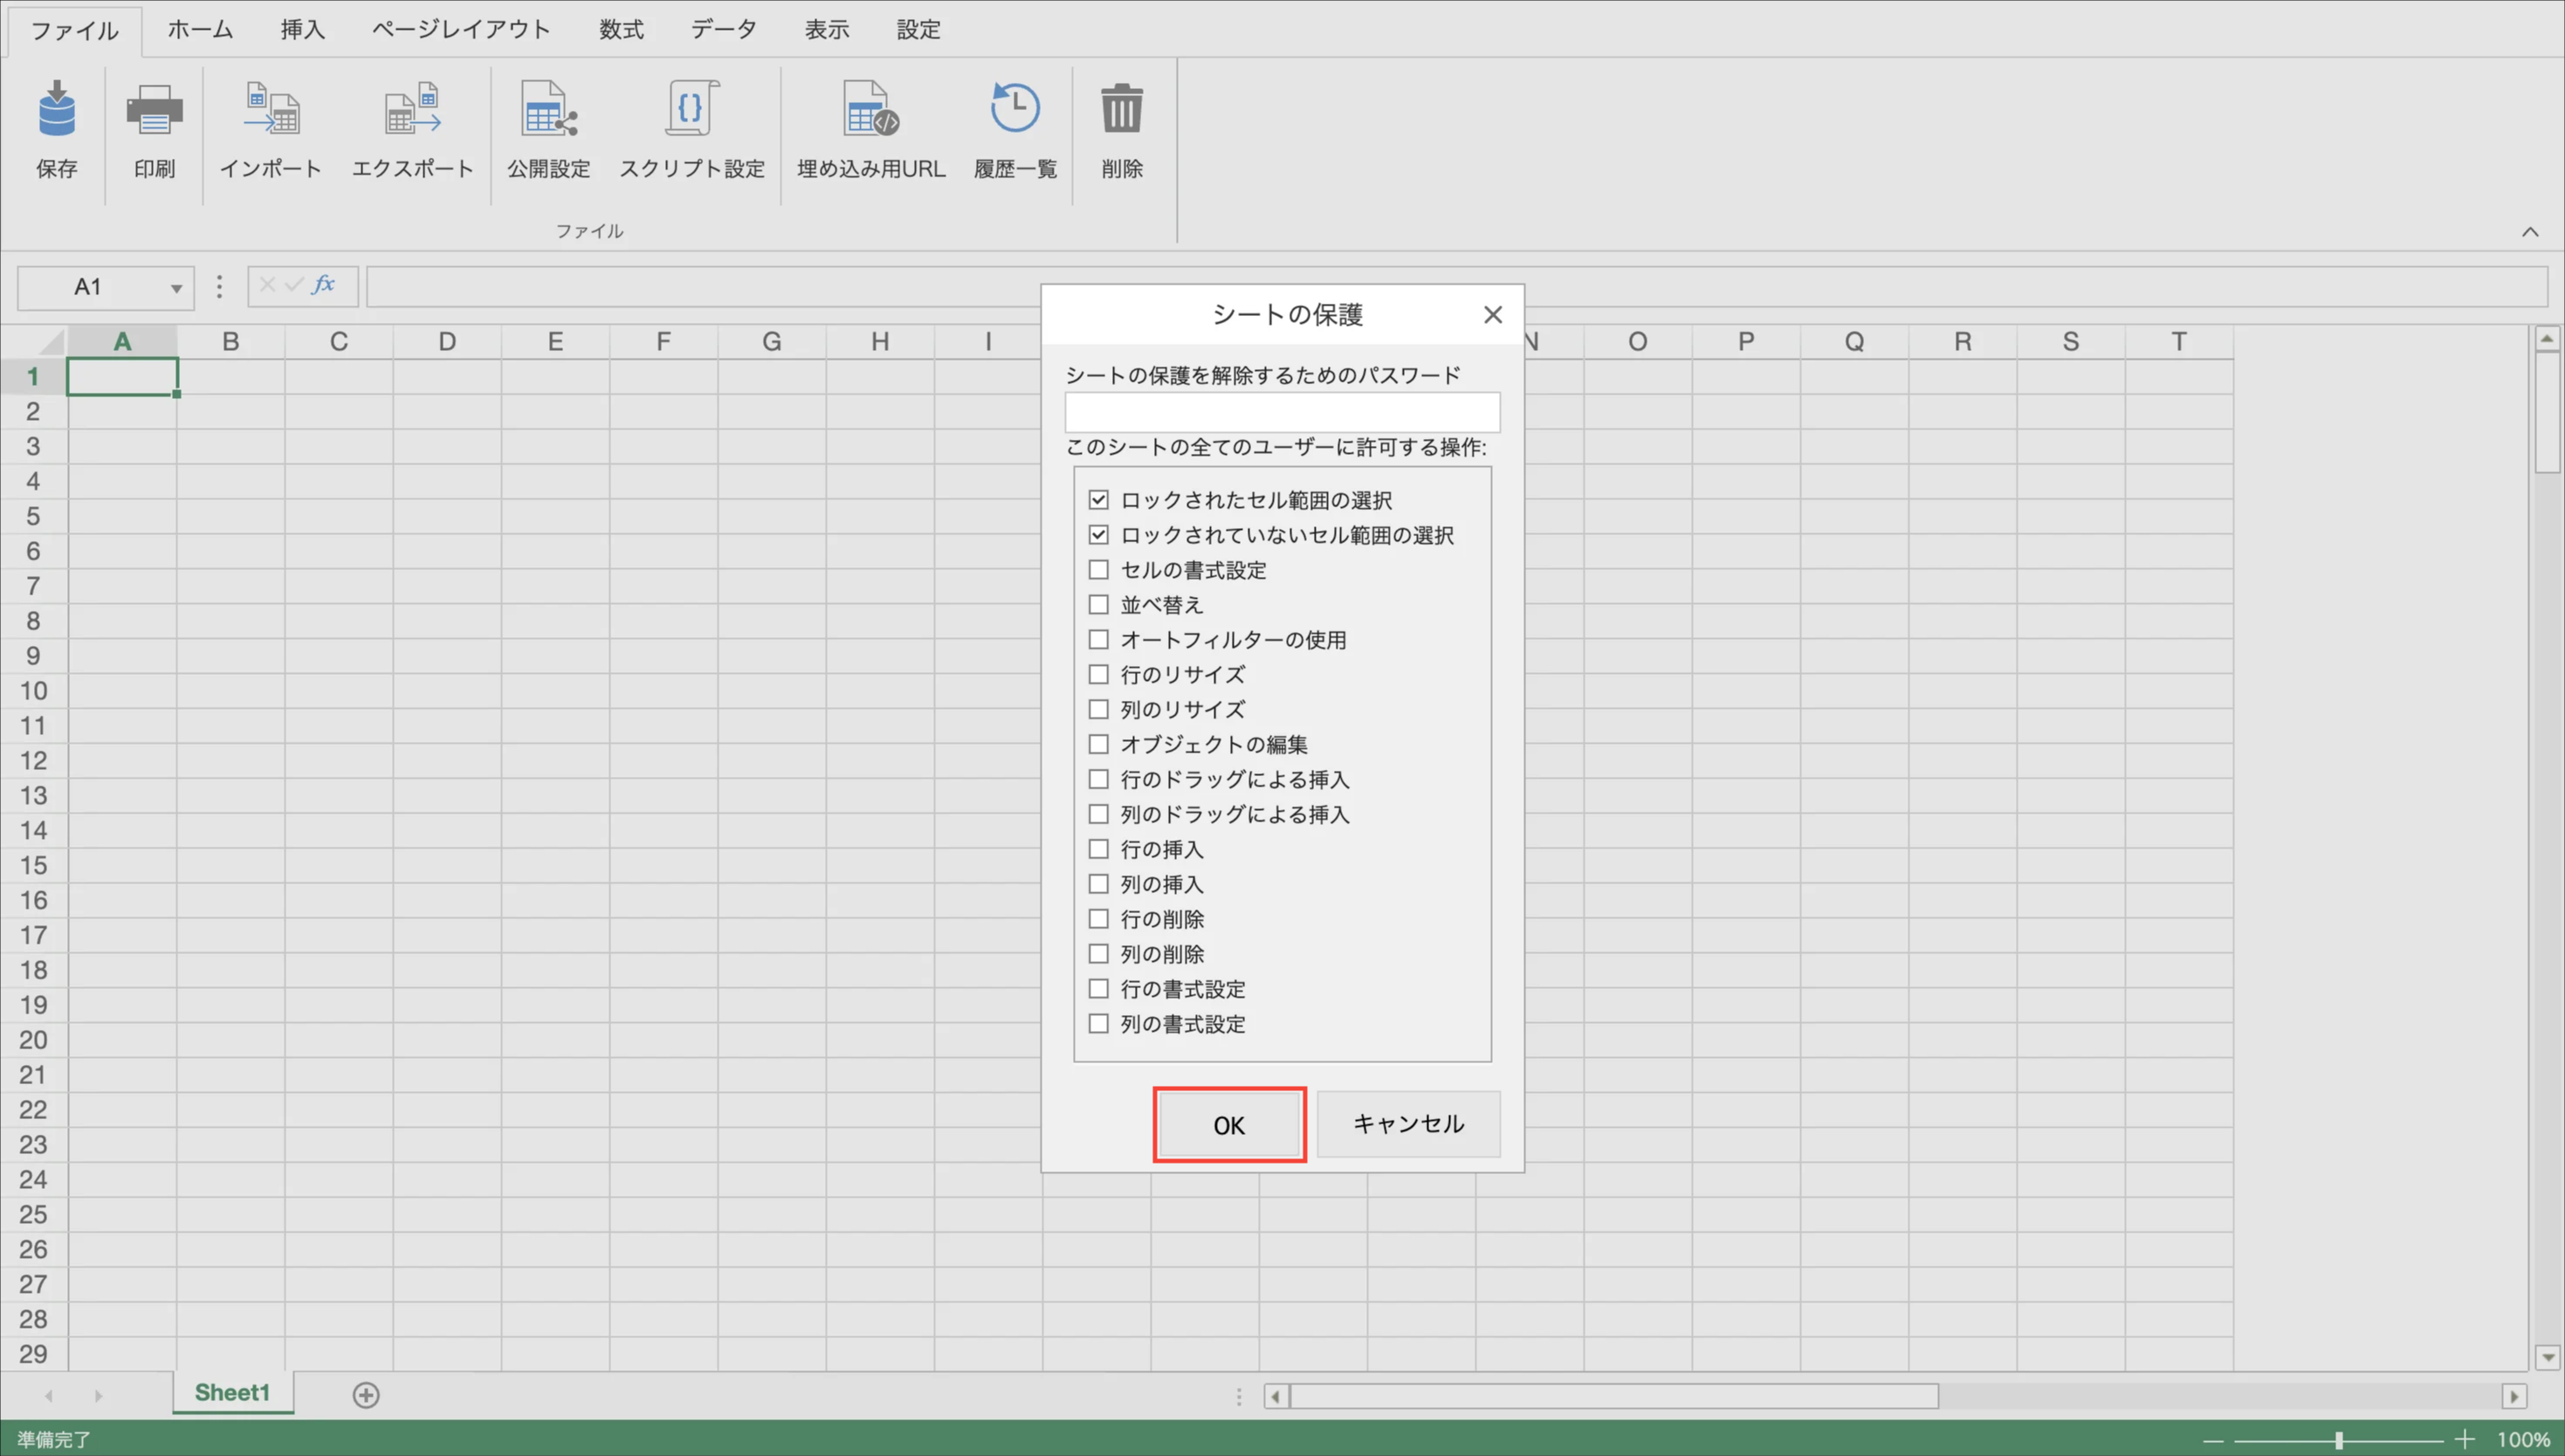This screenshot has height=1456, width=2565.
Task: Open the データ ribbon tab
Action: click(x=723, y=30)
